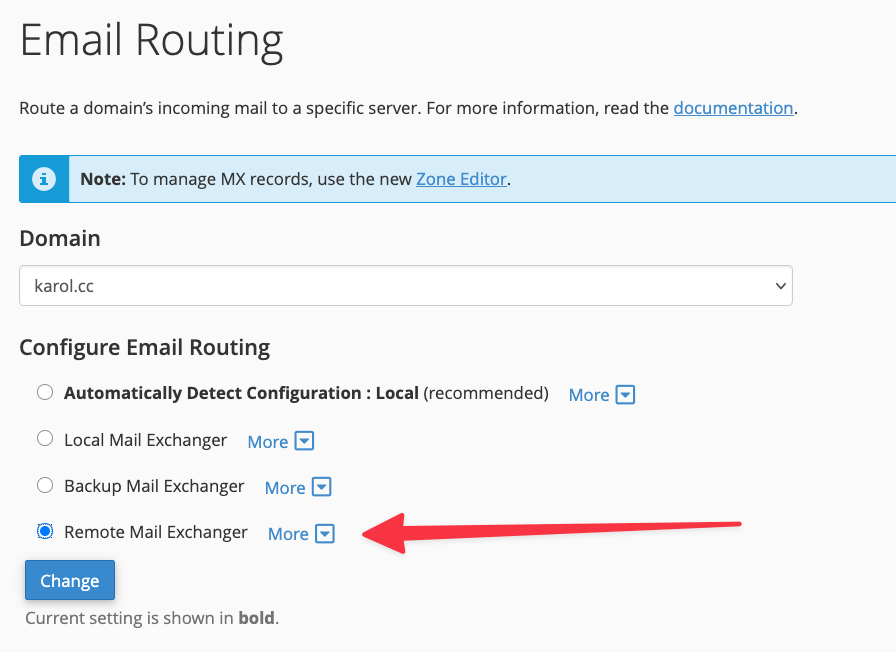Open the Zone Editor link
896x652 pixels.
(461, 179)
